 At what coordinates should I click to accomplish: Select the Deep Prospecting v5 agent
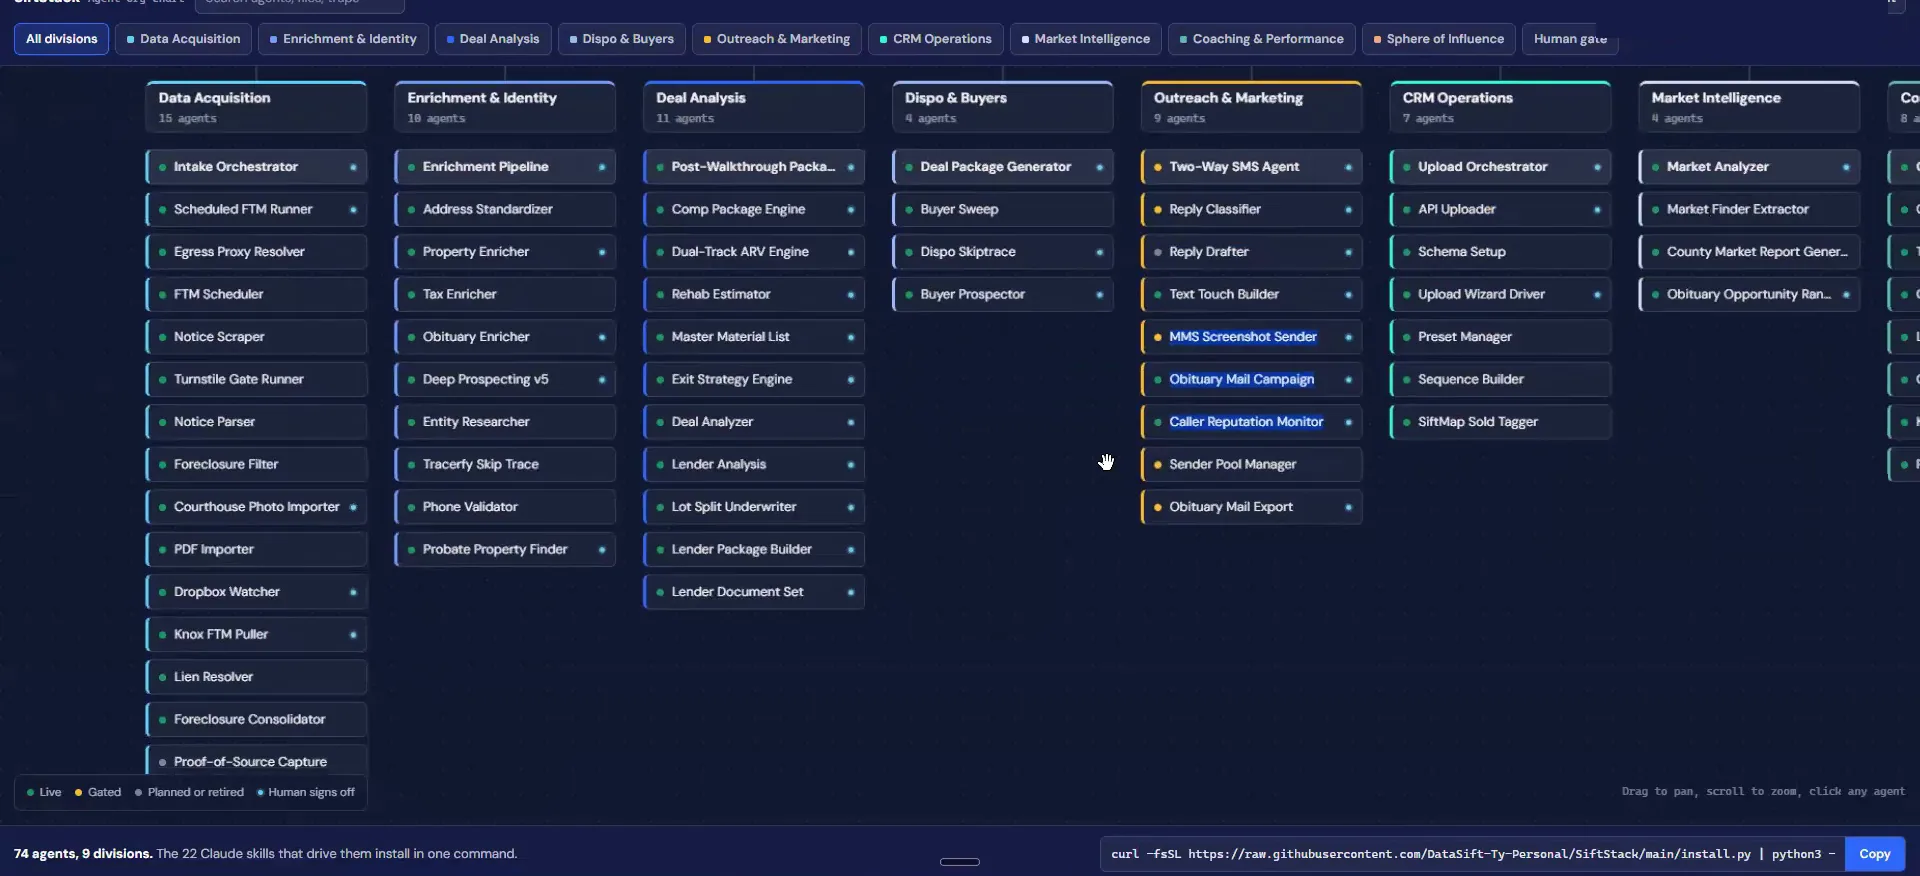(x=505, y=380)
